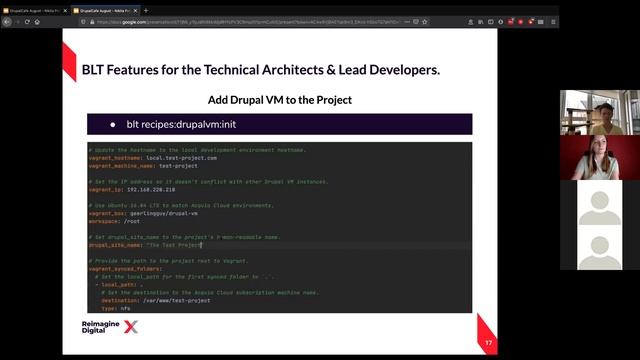Click the 'Reimagine Digital' logo on the slide
This screenshot has width=640, height=360.
[109, 327]
